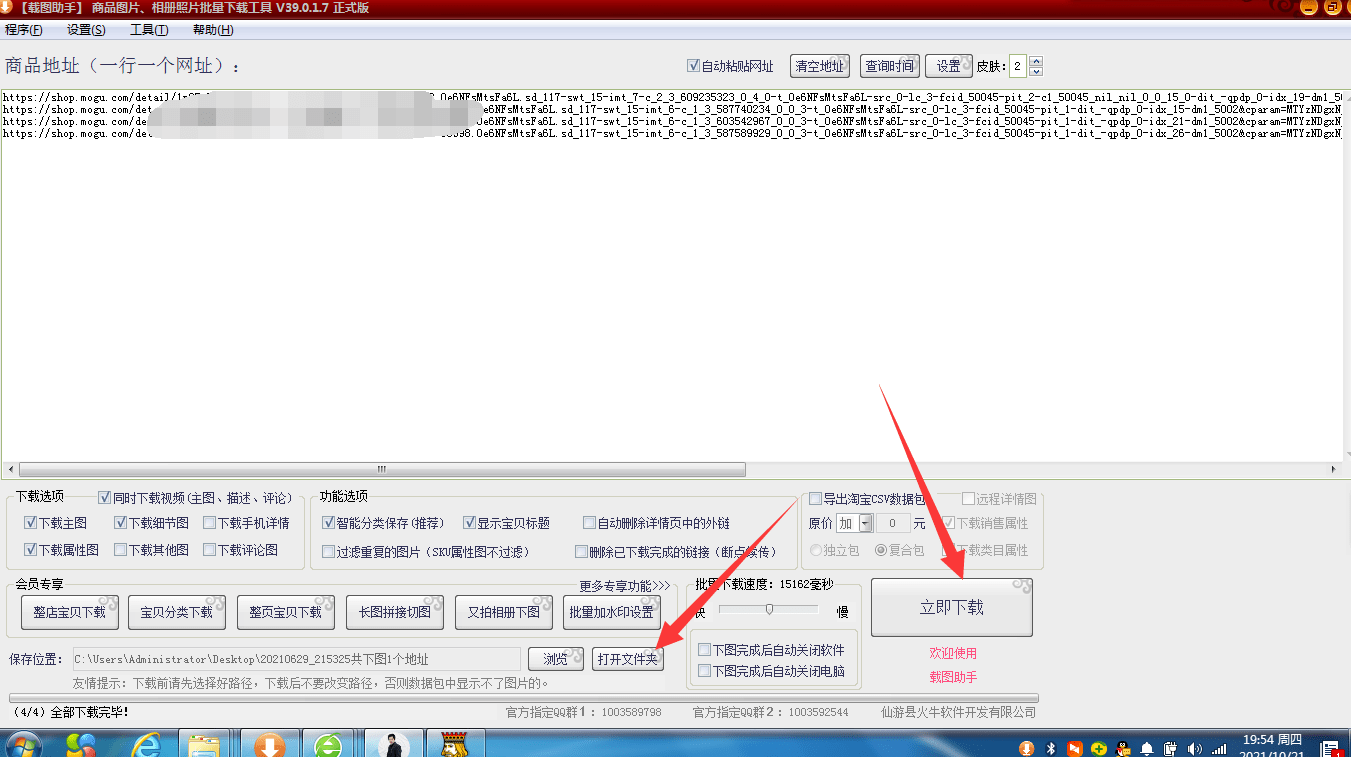This screenshot has height=757, width=1351.
Task: Select the 复合包 radio button
Action: tap(881, 549)
